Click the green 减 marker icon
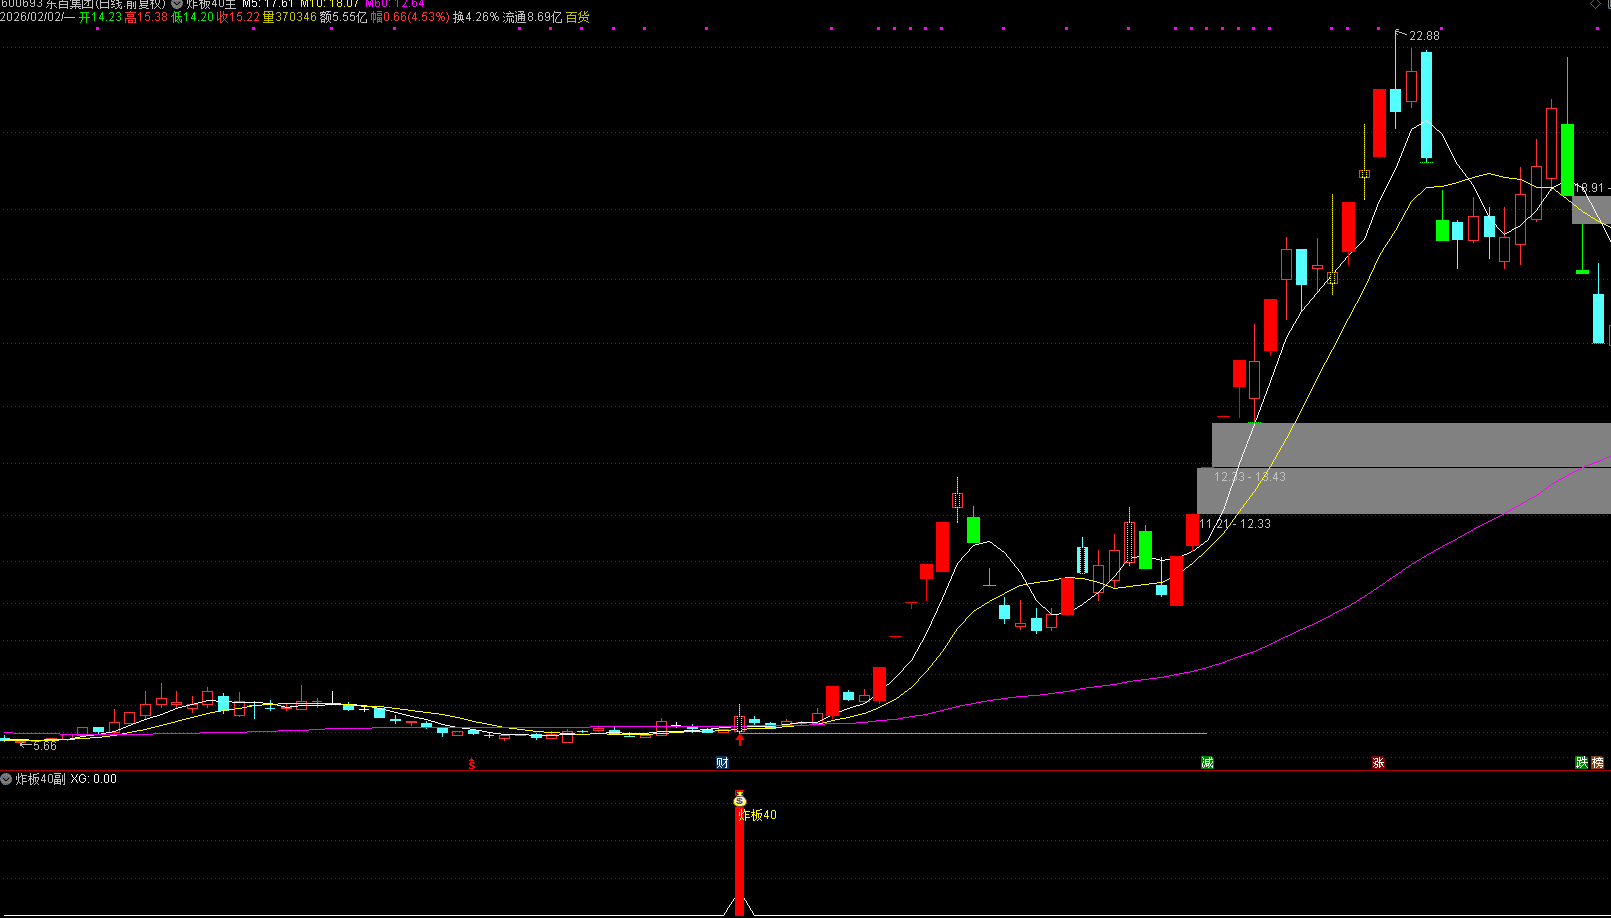The image size is (1611, 918). [1207, 763]
